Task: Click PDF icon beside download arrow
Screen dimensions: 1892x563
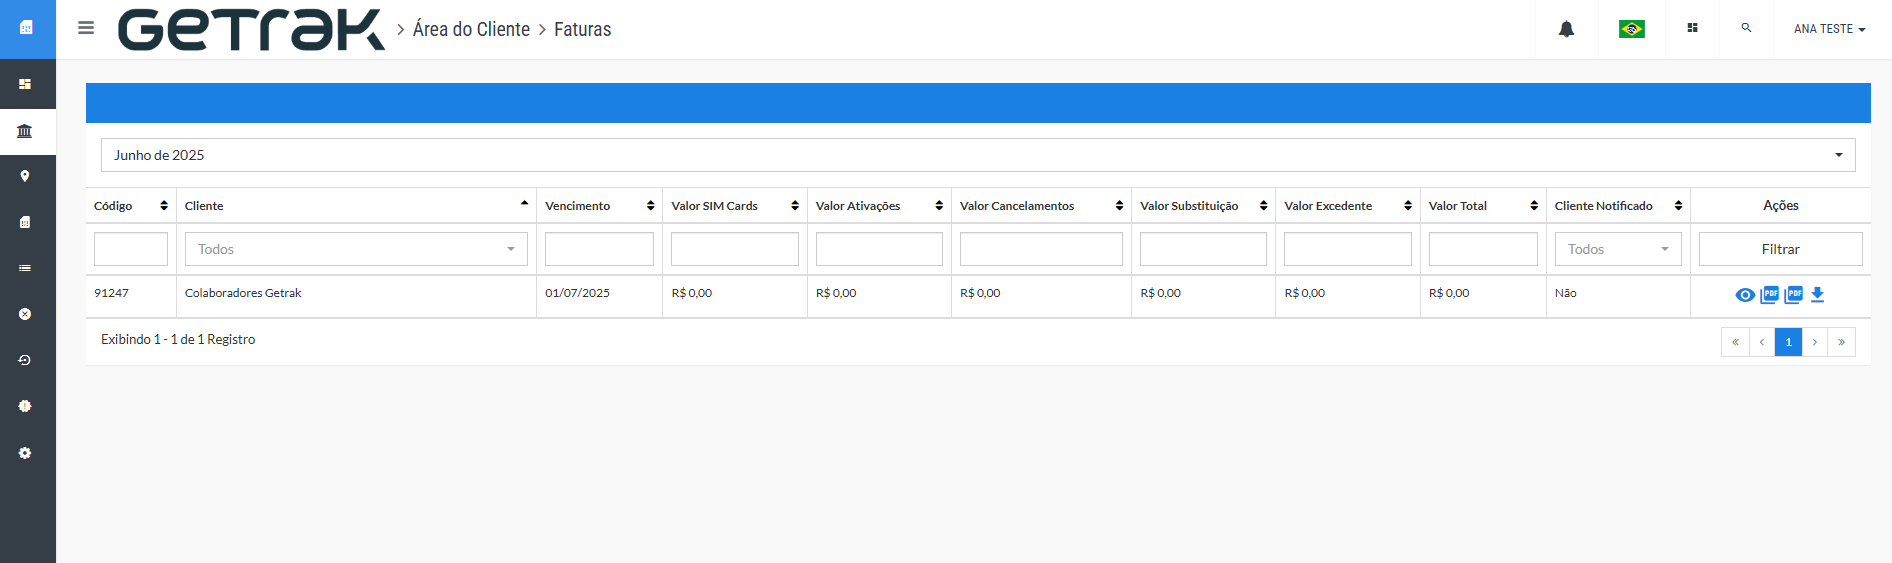Action: tap(1794, 295)
